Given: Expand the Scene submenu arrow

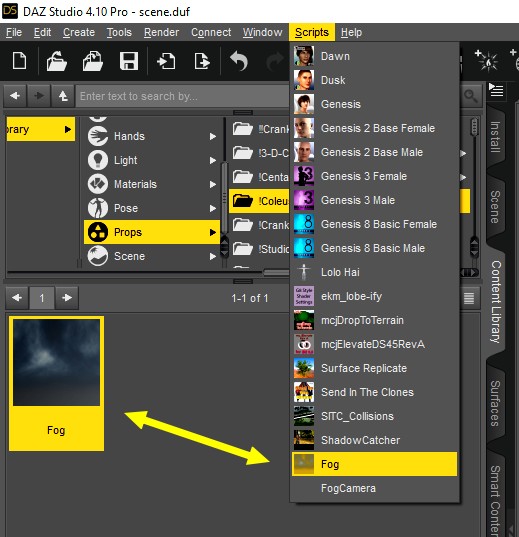Looking at the screenshot, I should tap(213, 256).
